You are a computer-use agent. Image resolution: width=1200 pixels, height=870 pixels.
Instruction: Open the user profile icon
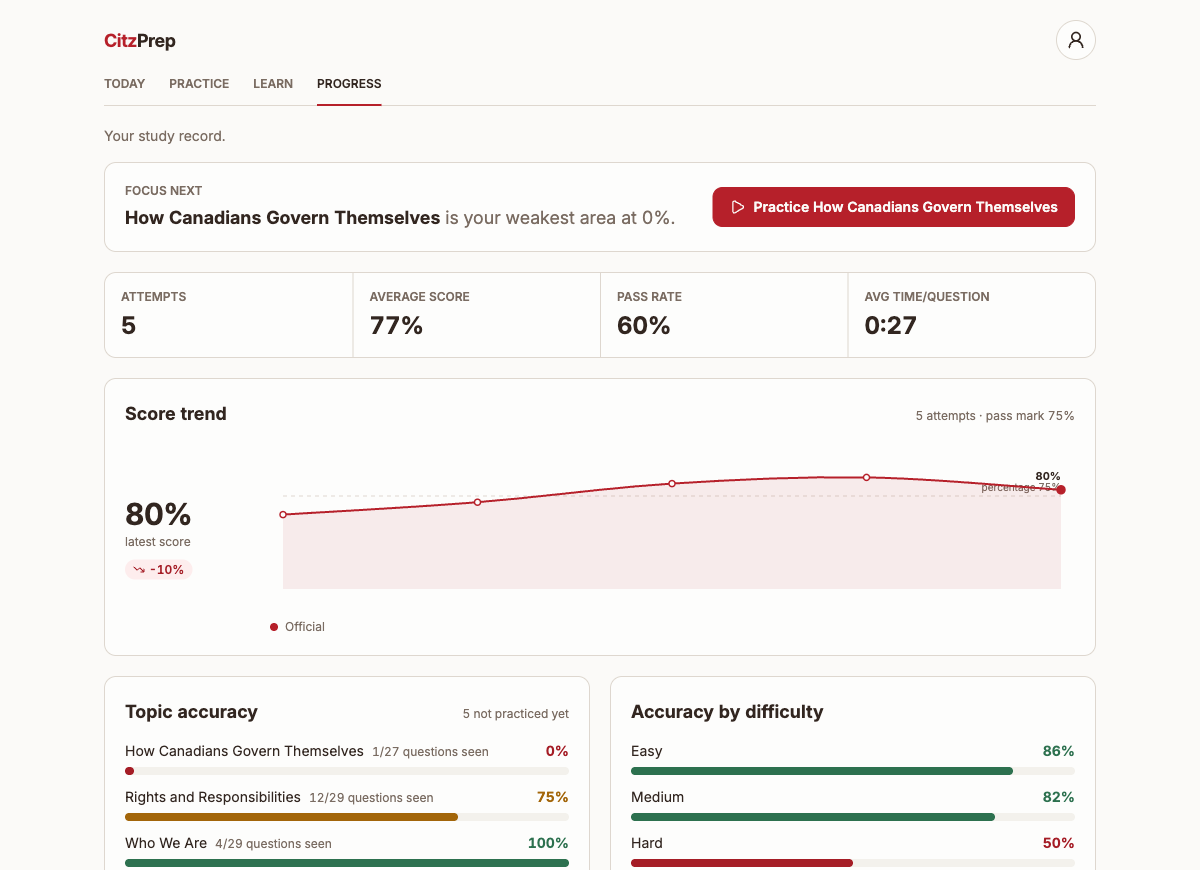(1076, 40)
